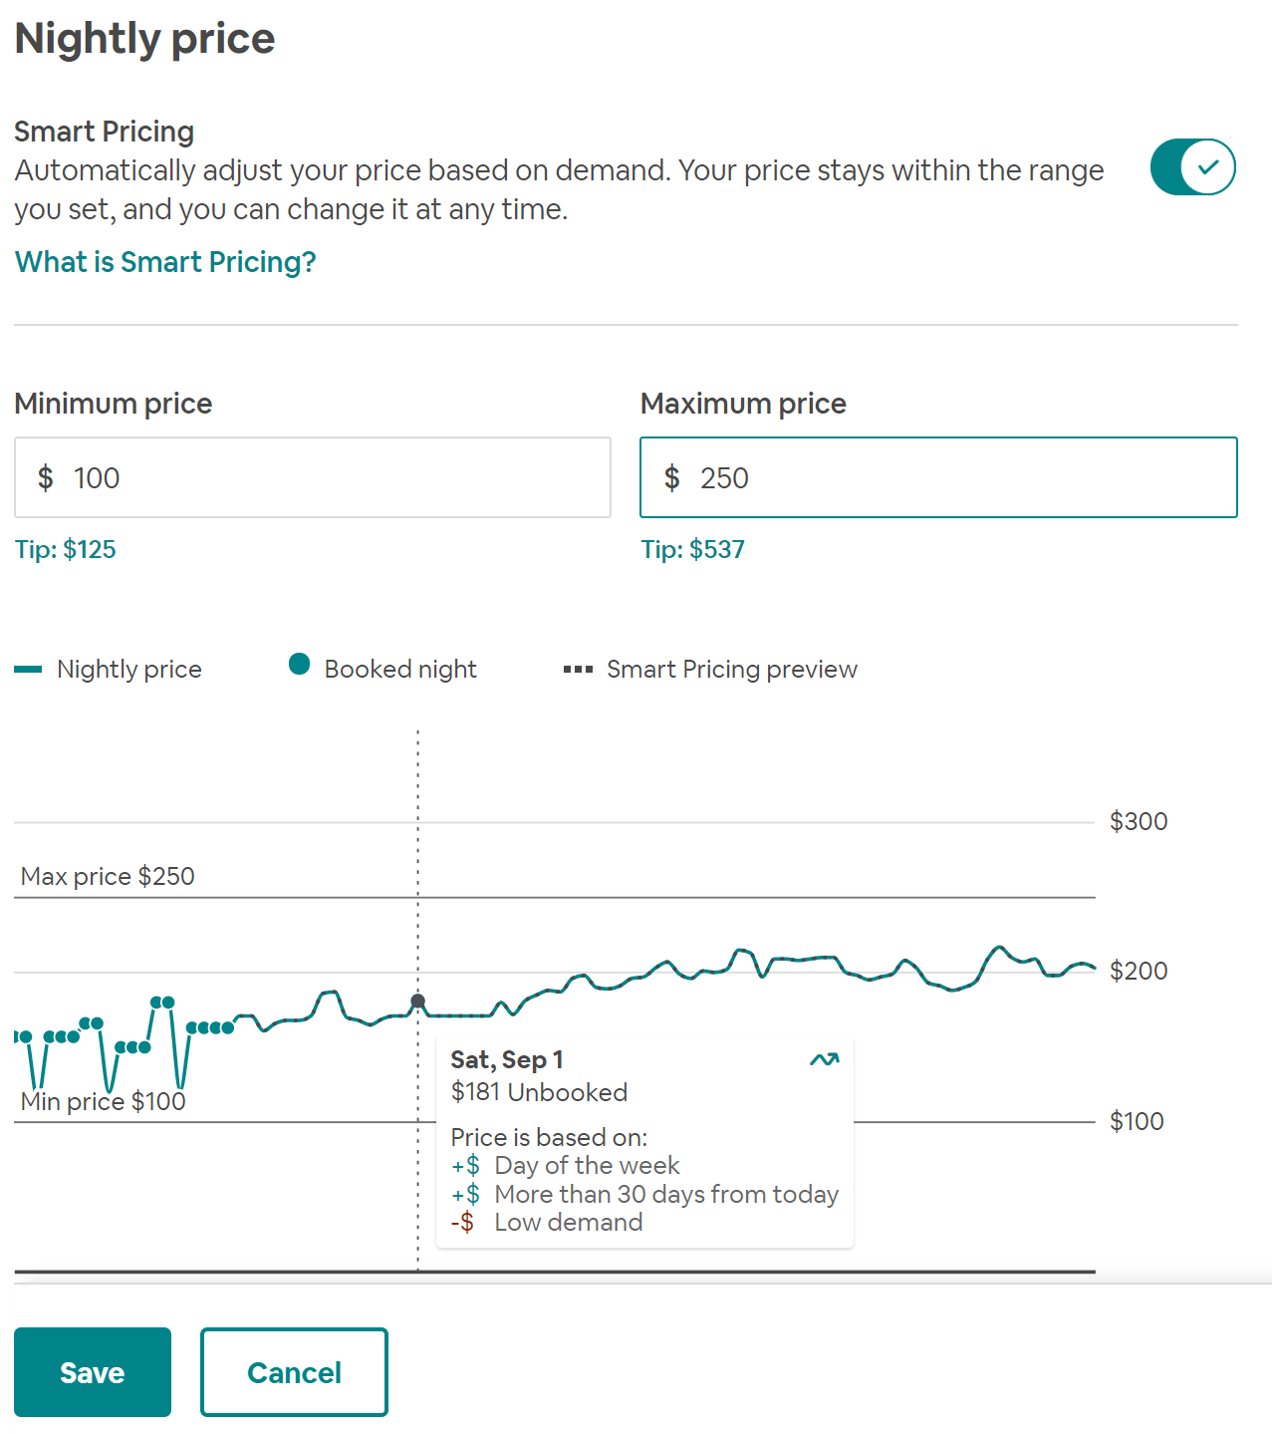Save the nightly price settings

tap(92, 1372)
